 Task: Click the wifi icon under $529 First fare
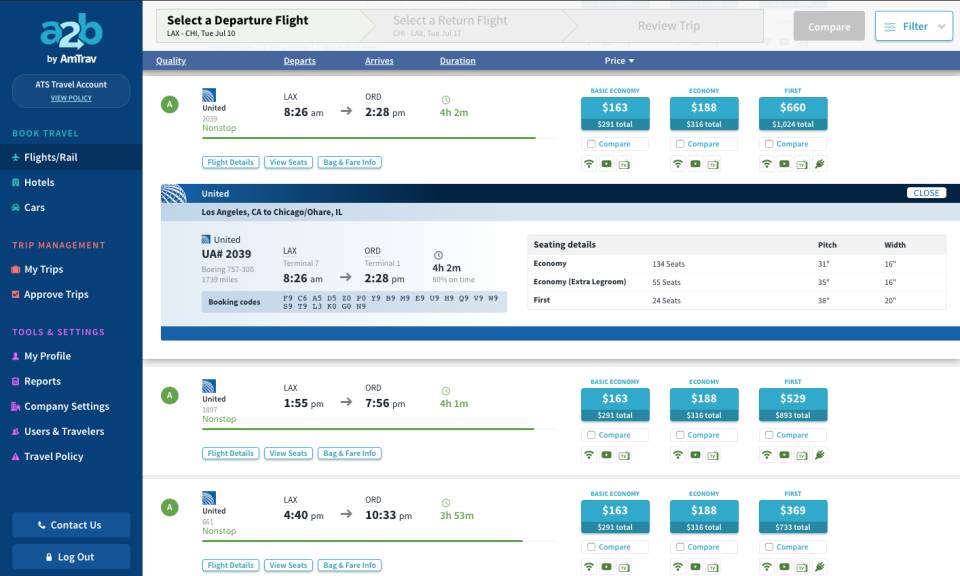pyautogui.click(x=767, y=455)
